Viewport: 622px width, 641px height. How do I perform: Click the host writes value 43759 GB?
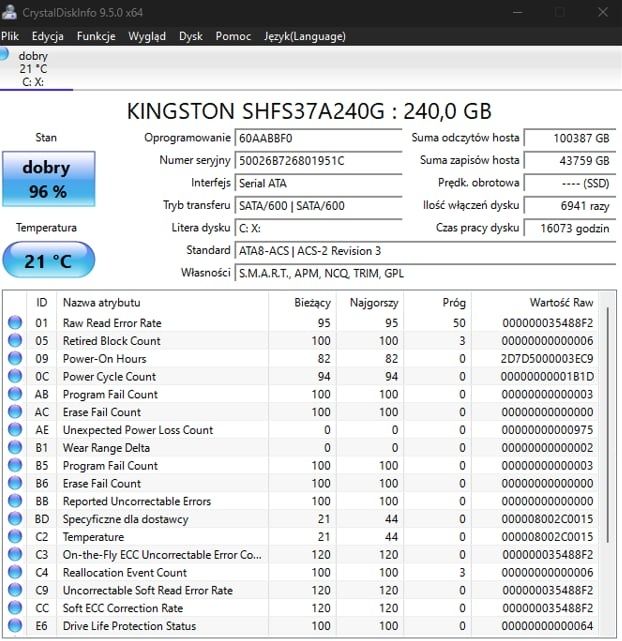coord(570,161)
